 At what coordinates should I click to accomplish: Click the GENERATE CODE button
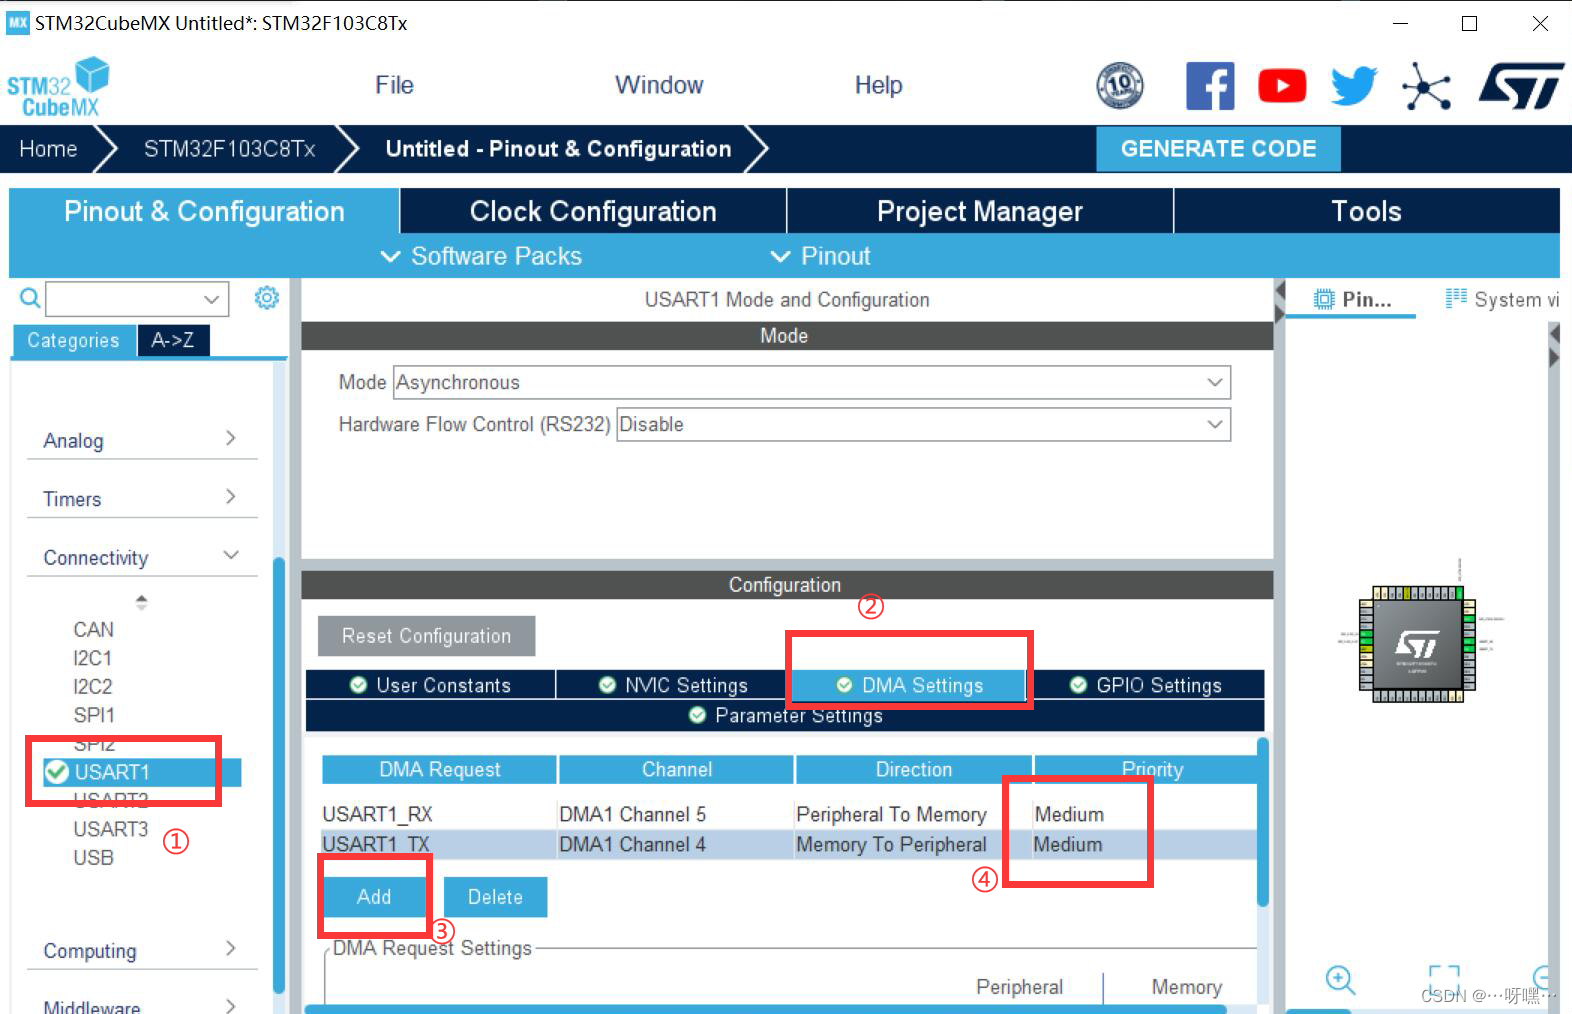point(1218,149)
